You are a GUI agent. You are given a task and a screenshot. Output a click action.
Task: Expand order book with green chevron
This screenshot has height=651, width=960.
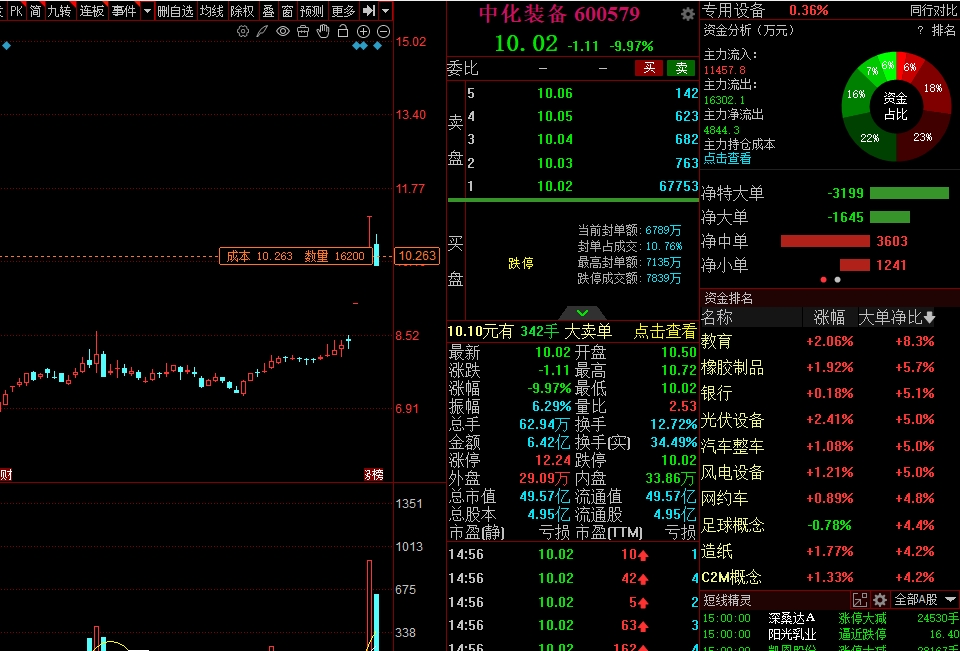[582, 313]
